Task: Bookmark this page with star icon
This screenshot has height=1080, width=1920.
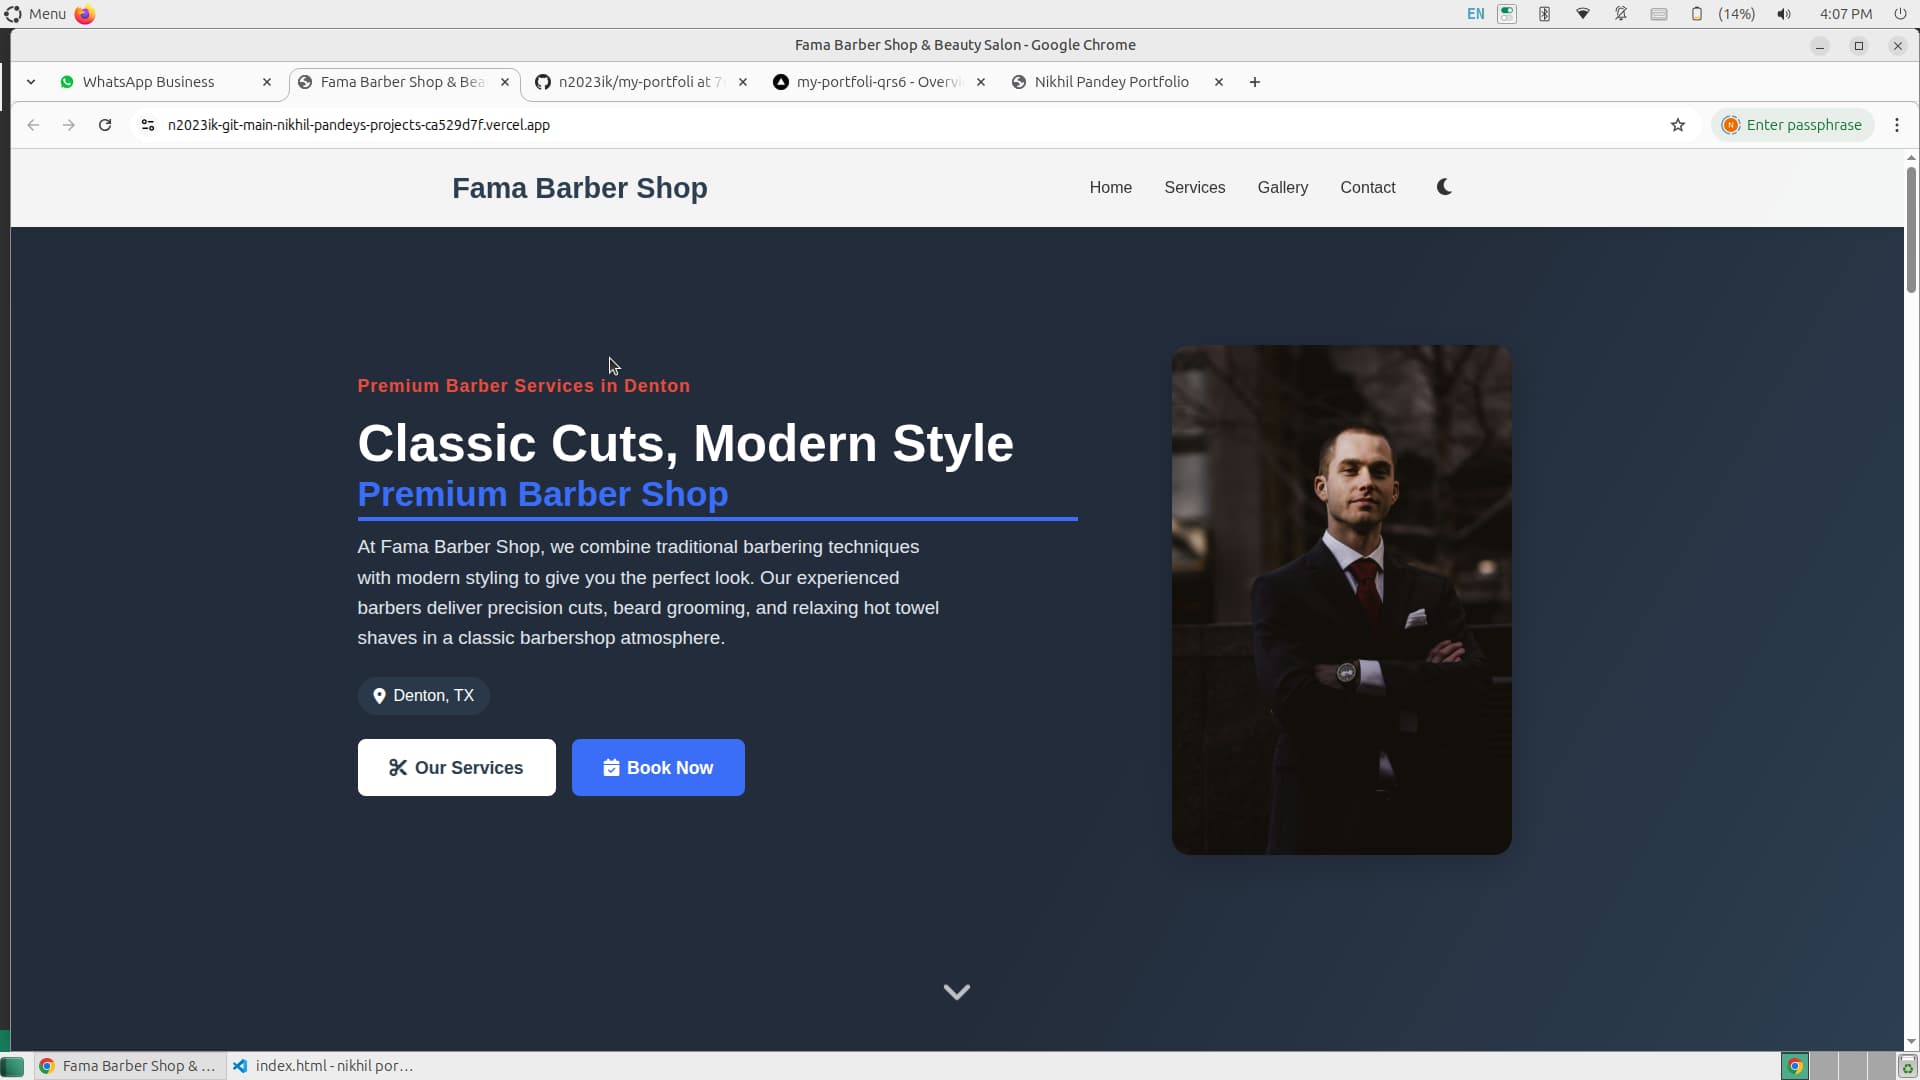Action: [x=1678, y=125]
